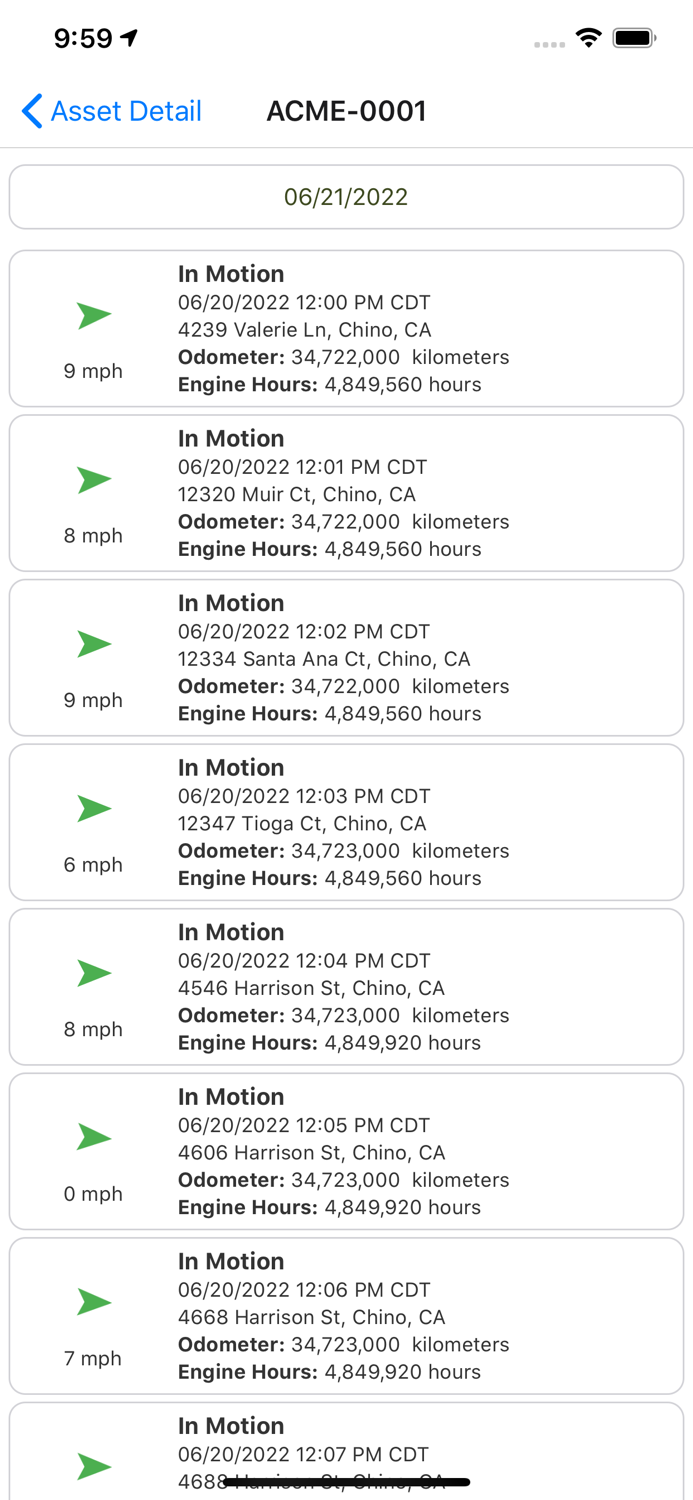Tap green motion arrow beside Muir Ct entry
Image resolution: width=693 pixels, height=1500 pixels.
[x=94, y=480]
